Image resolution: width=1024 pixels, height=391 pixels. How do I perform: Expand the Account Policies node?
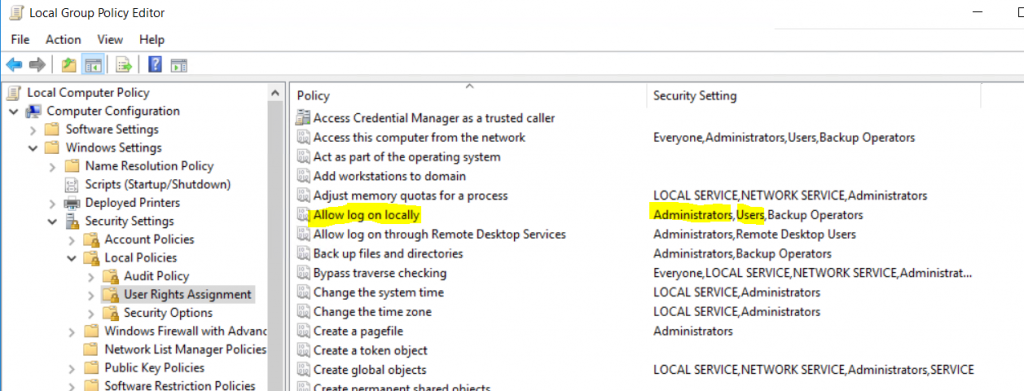point(72,240)
